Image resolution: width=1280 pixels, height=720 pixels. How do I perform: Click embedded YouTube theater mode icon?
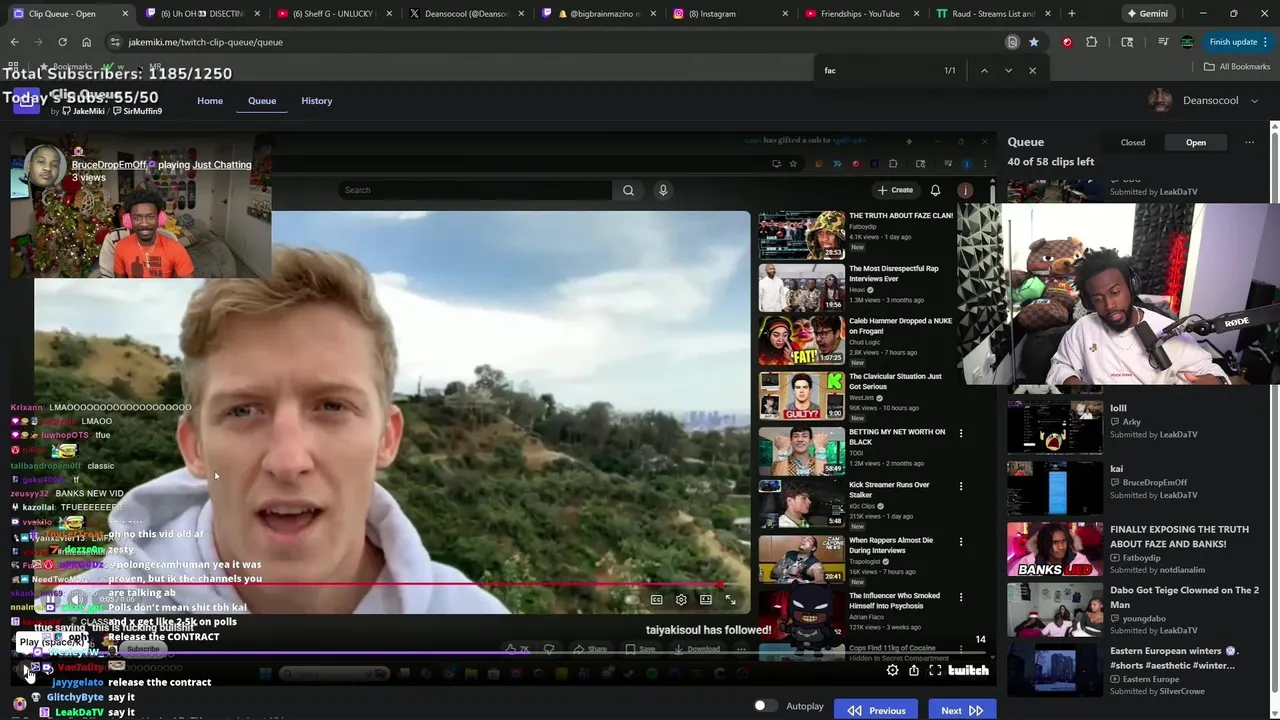click(x=706, y=600)
